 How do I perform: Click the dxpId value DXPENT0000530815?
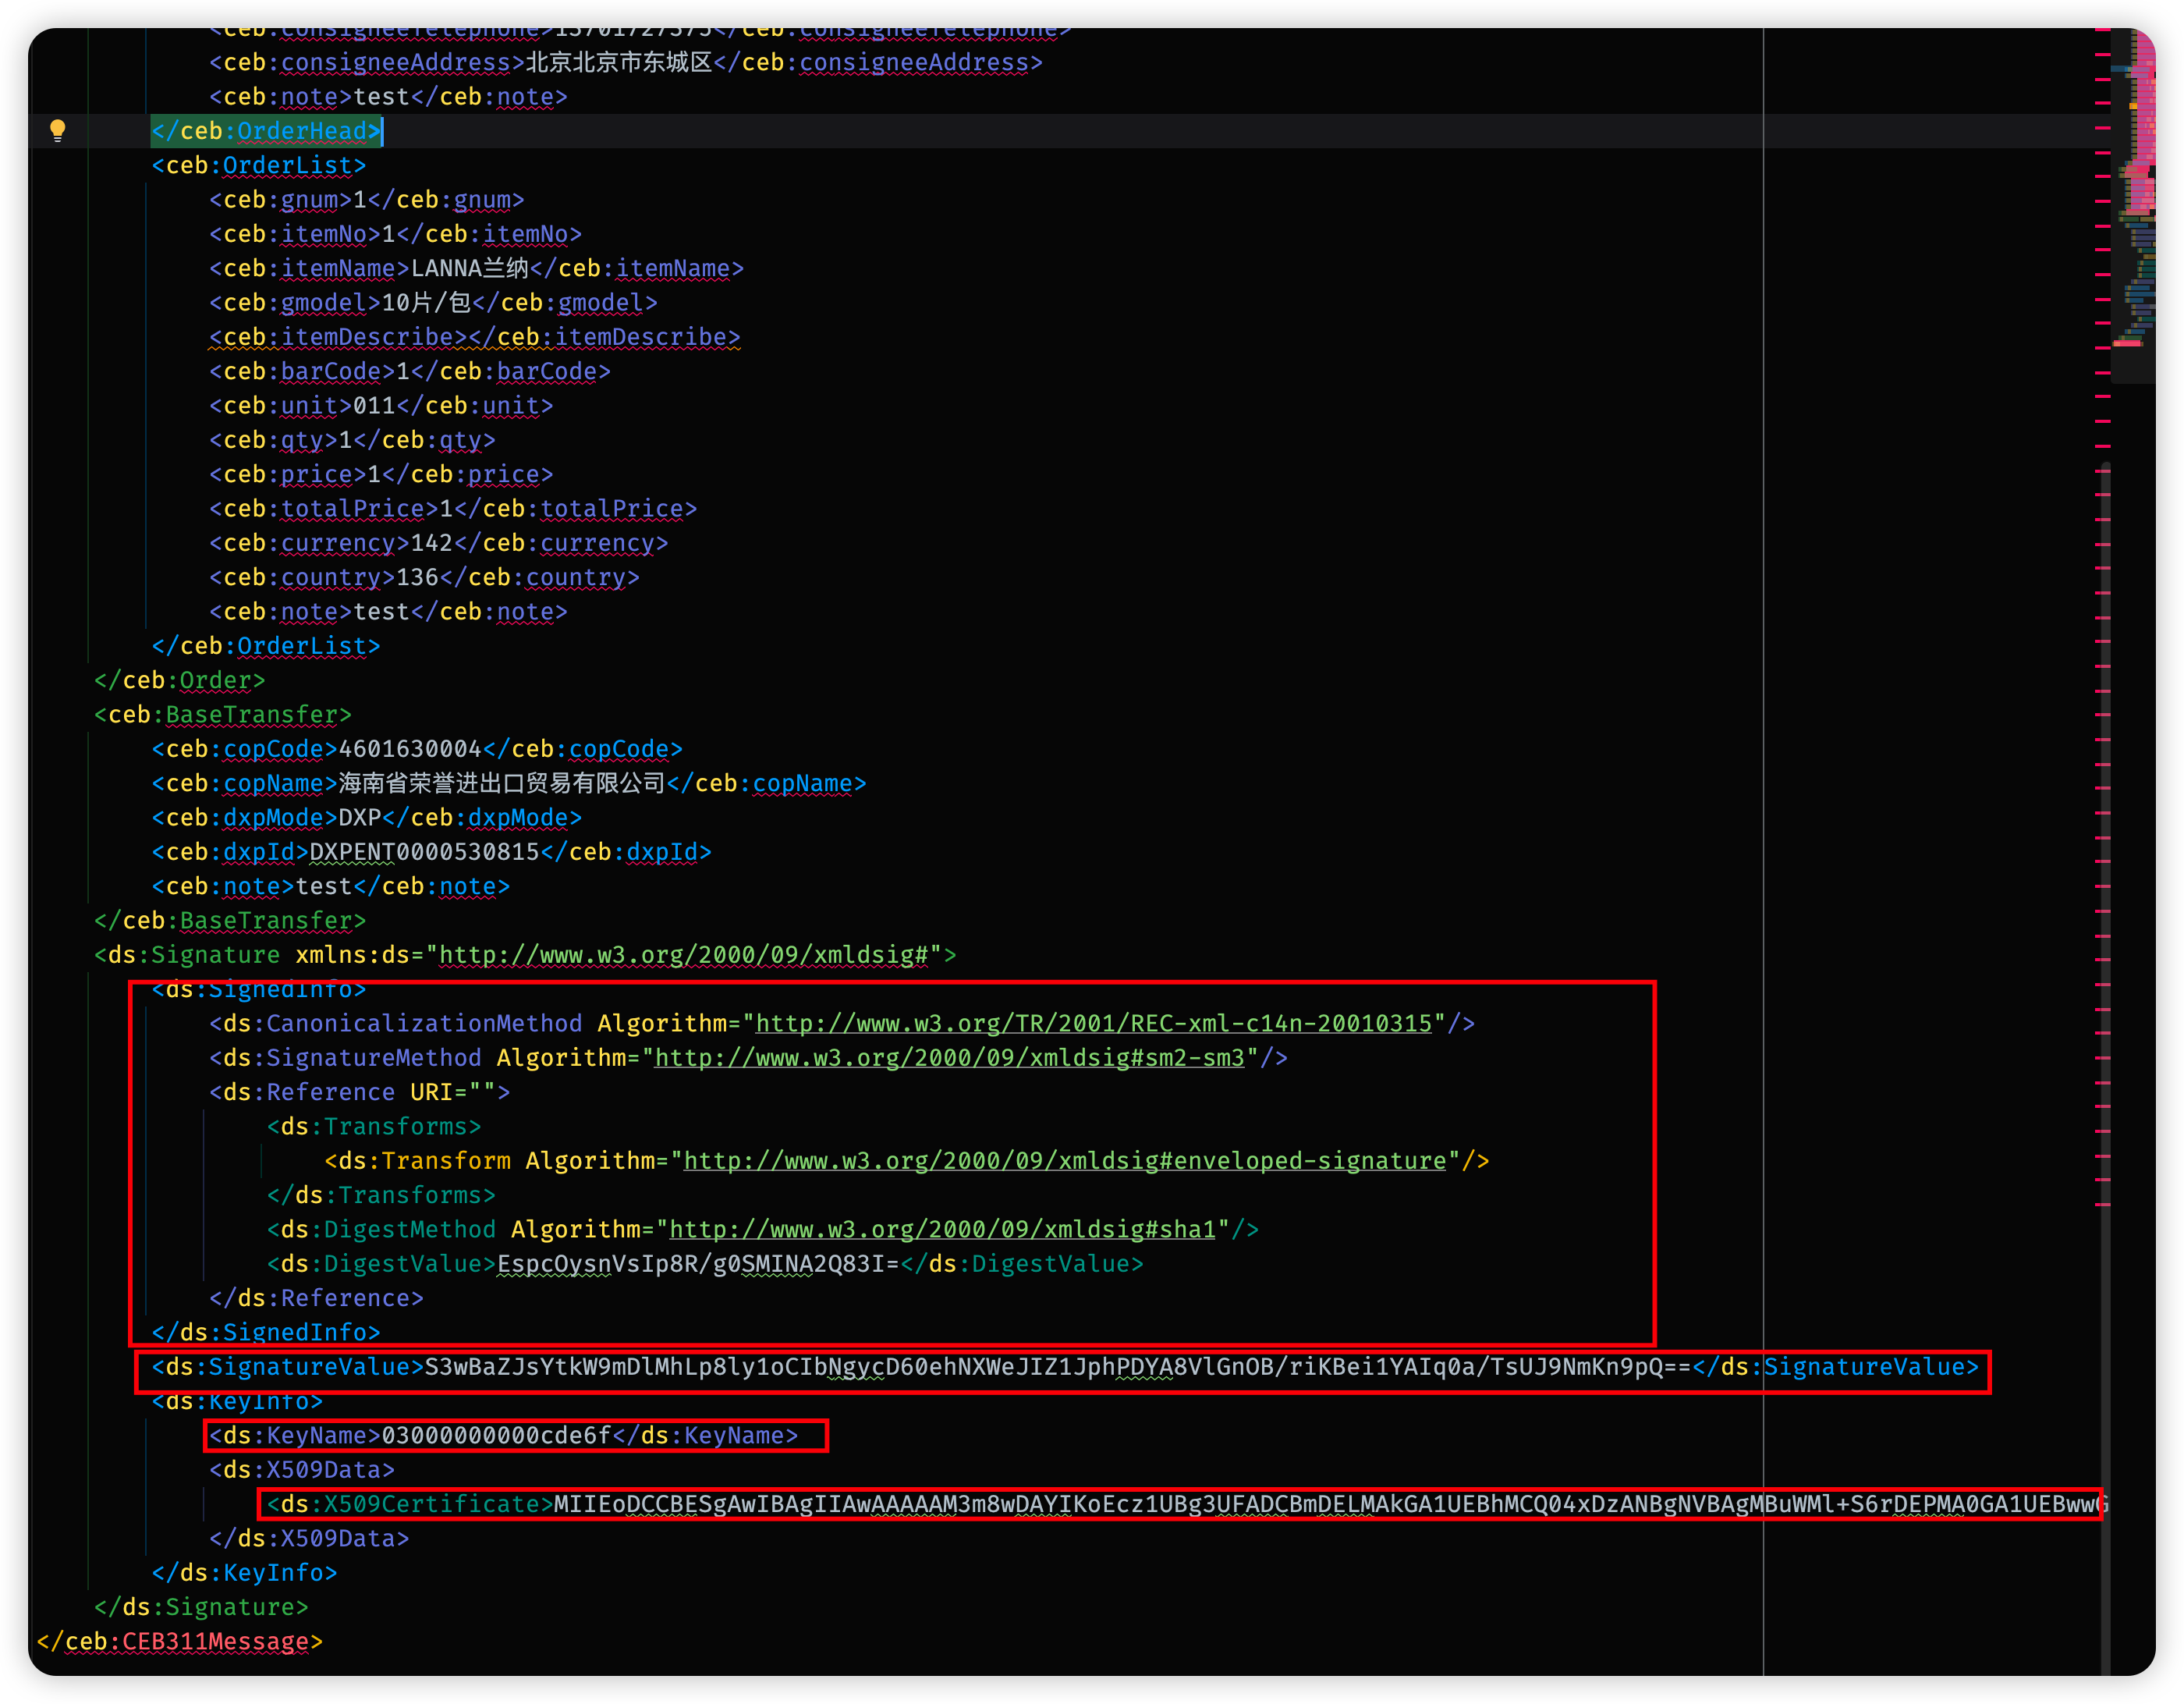[x=424, y=852]
